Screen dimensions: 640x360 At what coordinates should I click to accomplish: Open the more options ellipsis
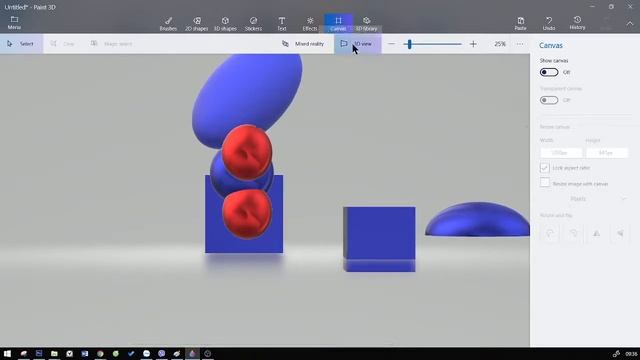tap(520, 44)
